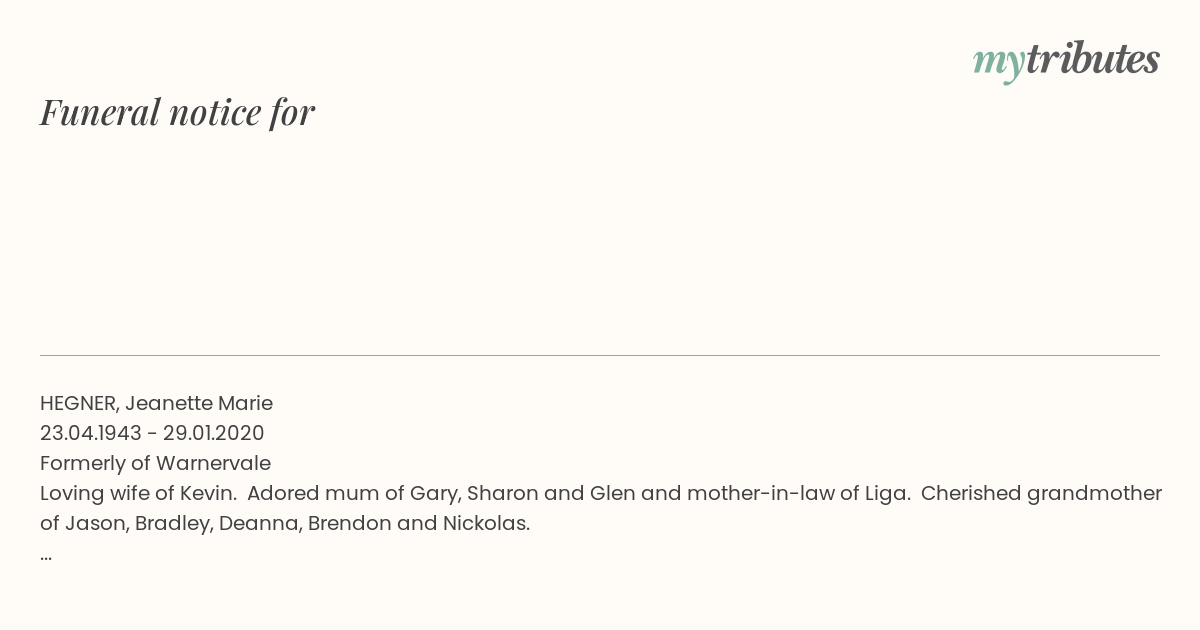Click the "Funeral notice for" heading
Screen dimensions: 1200x630
pos(177,112)
